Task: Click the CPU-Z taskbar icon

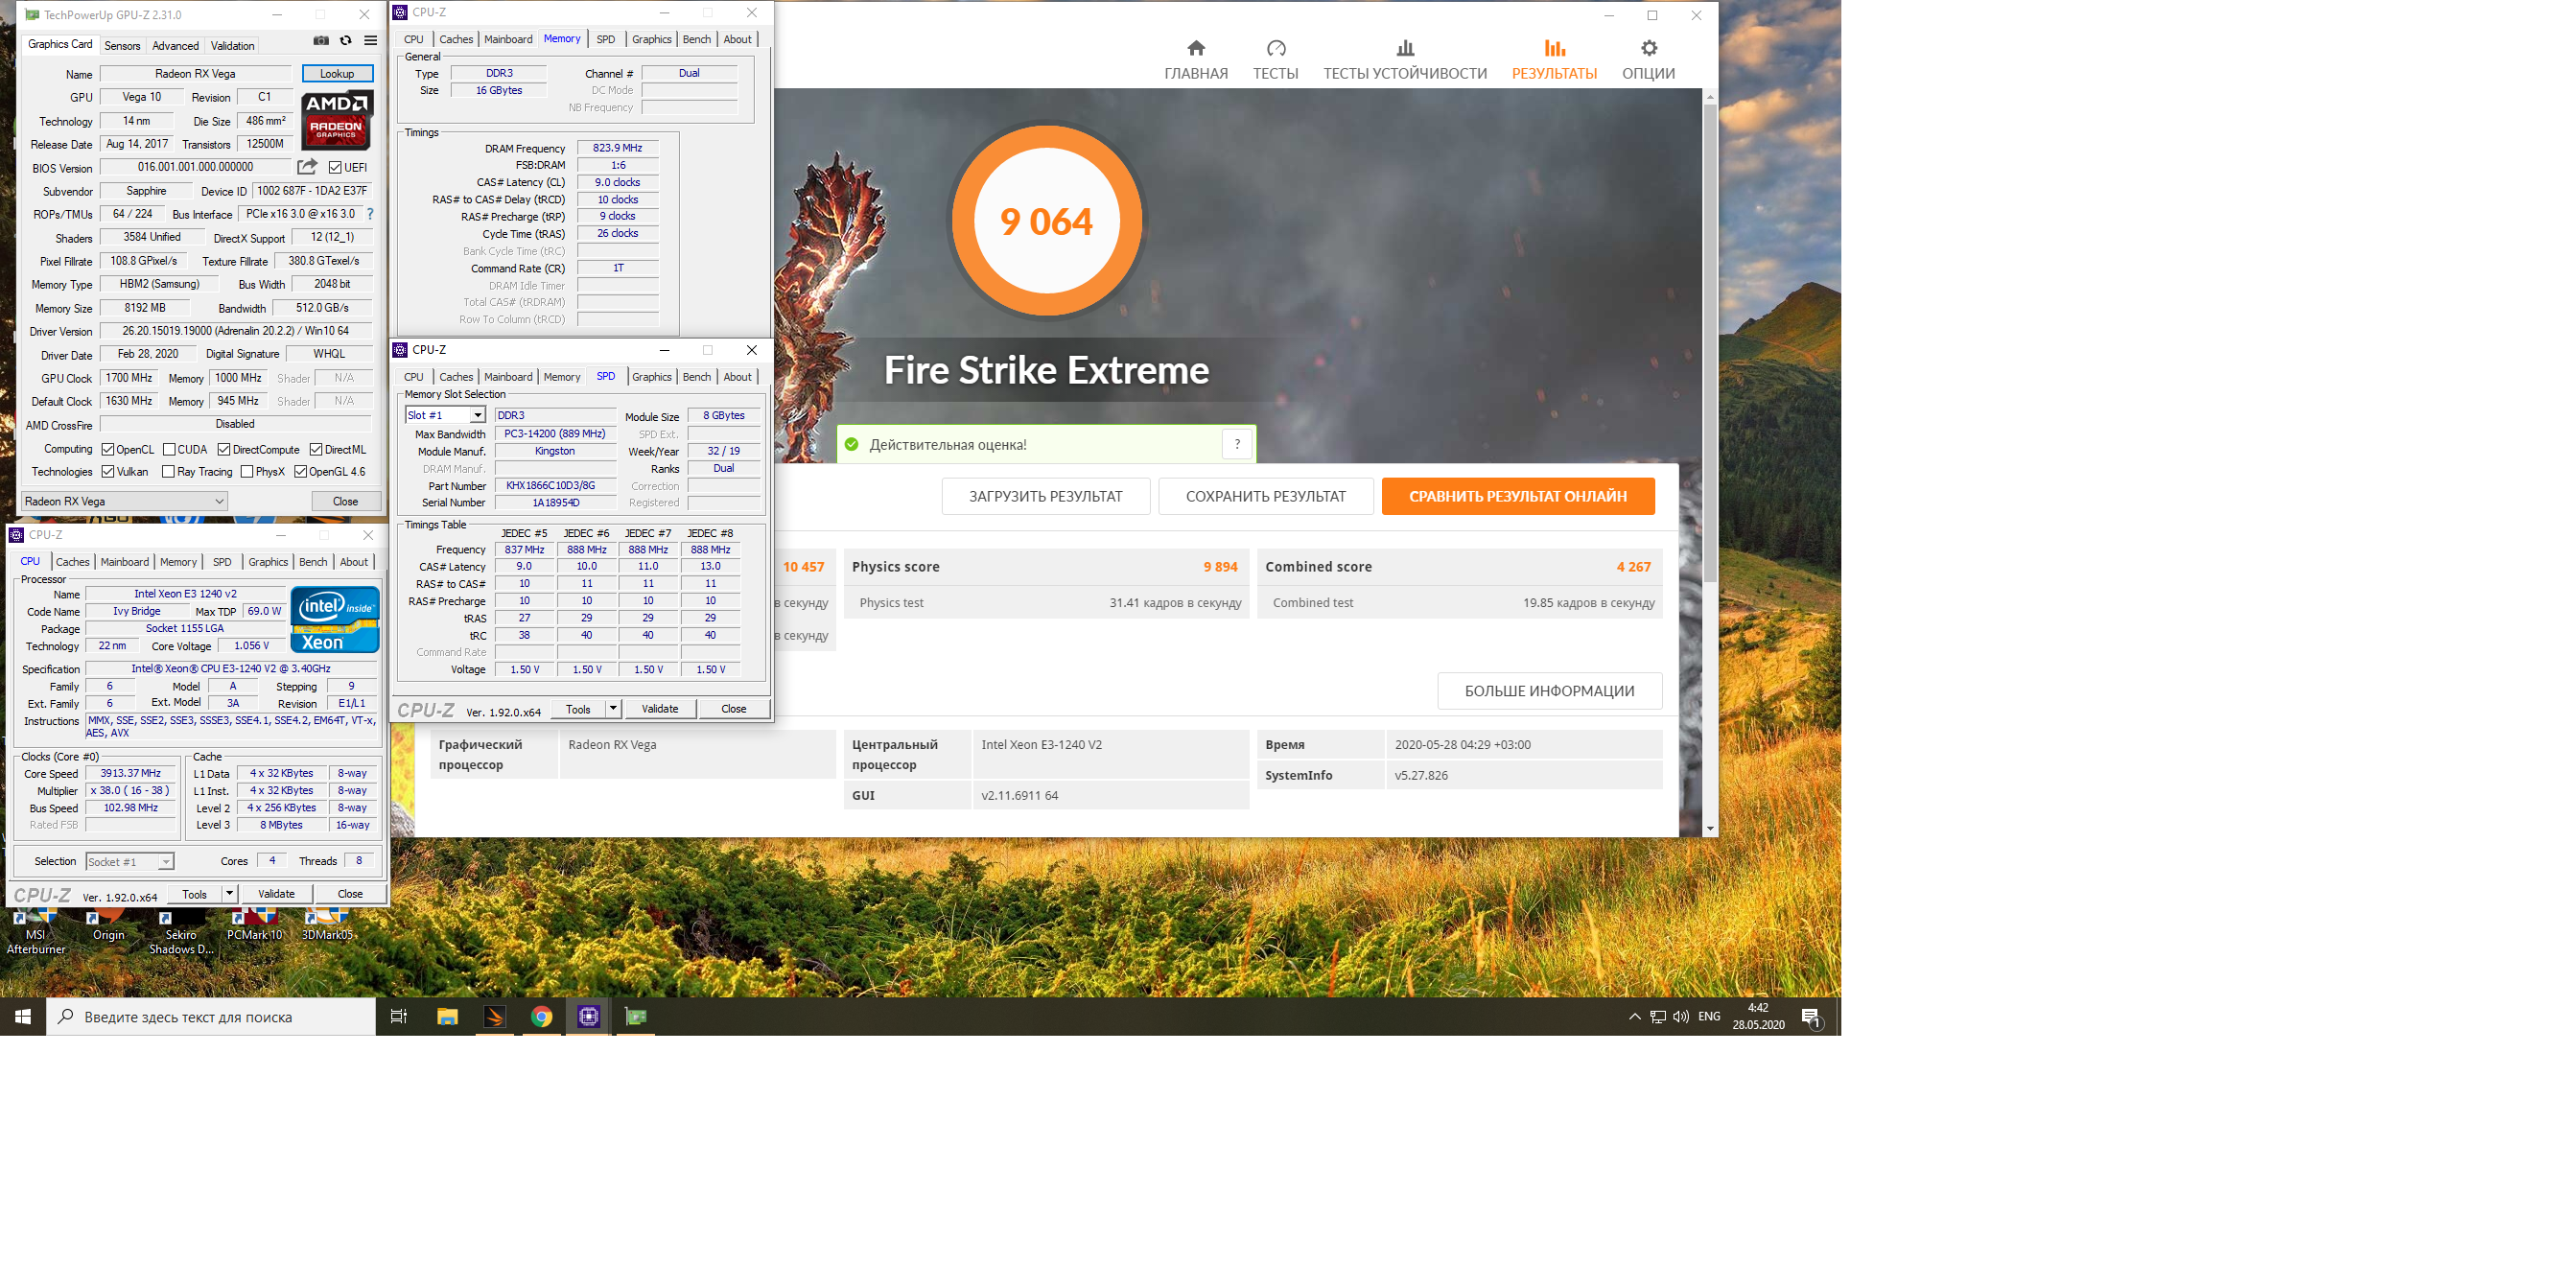Action: pyautogui.click(x=588, y=1016)
